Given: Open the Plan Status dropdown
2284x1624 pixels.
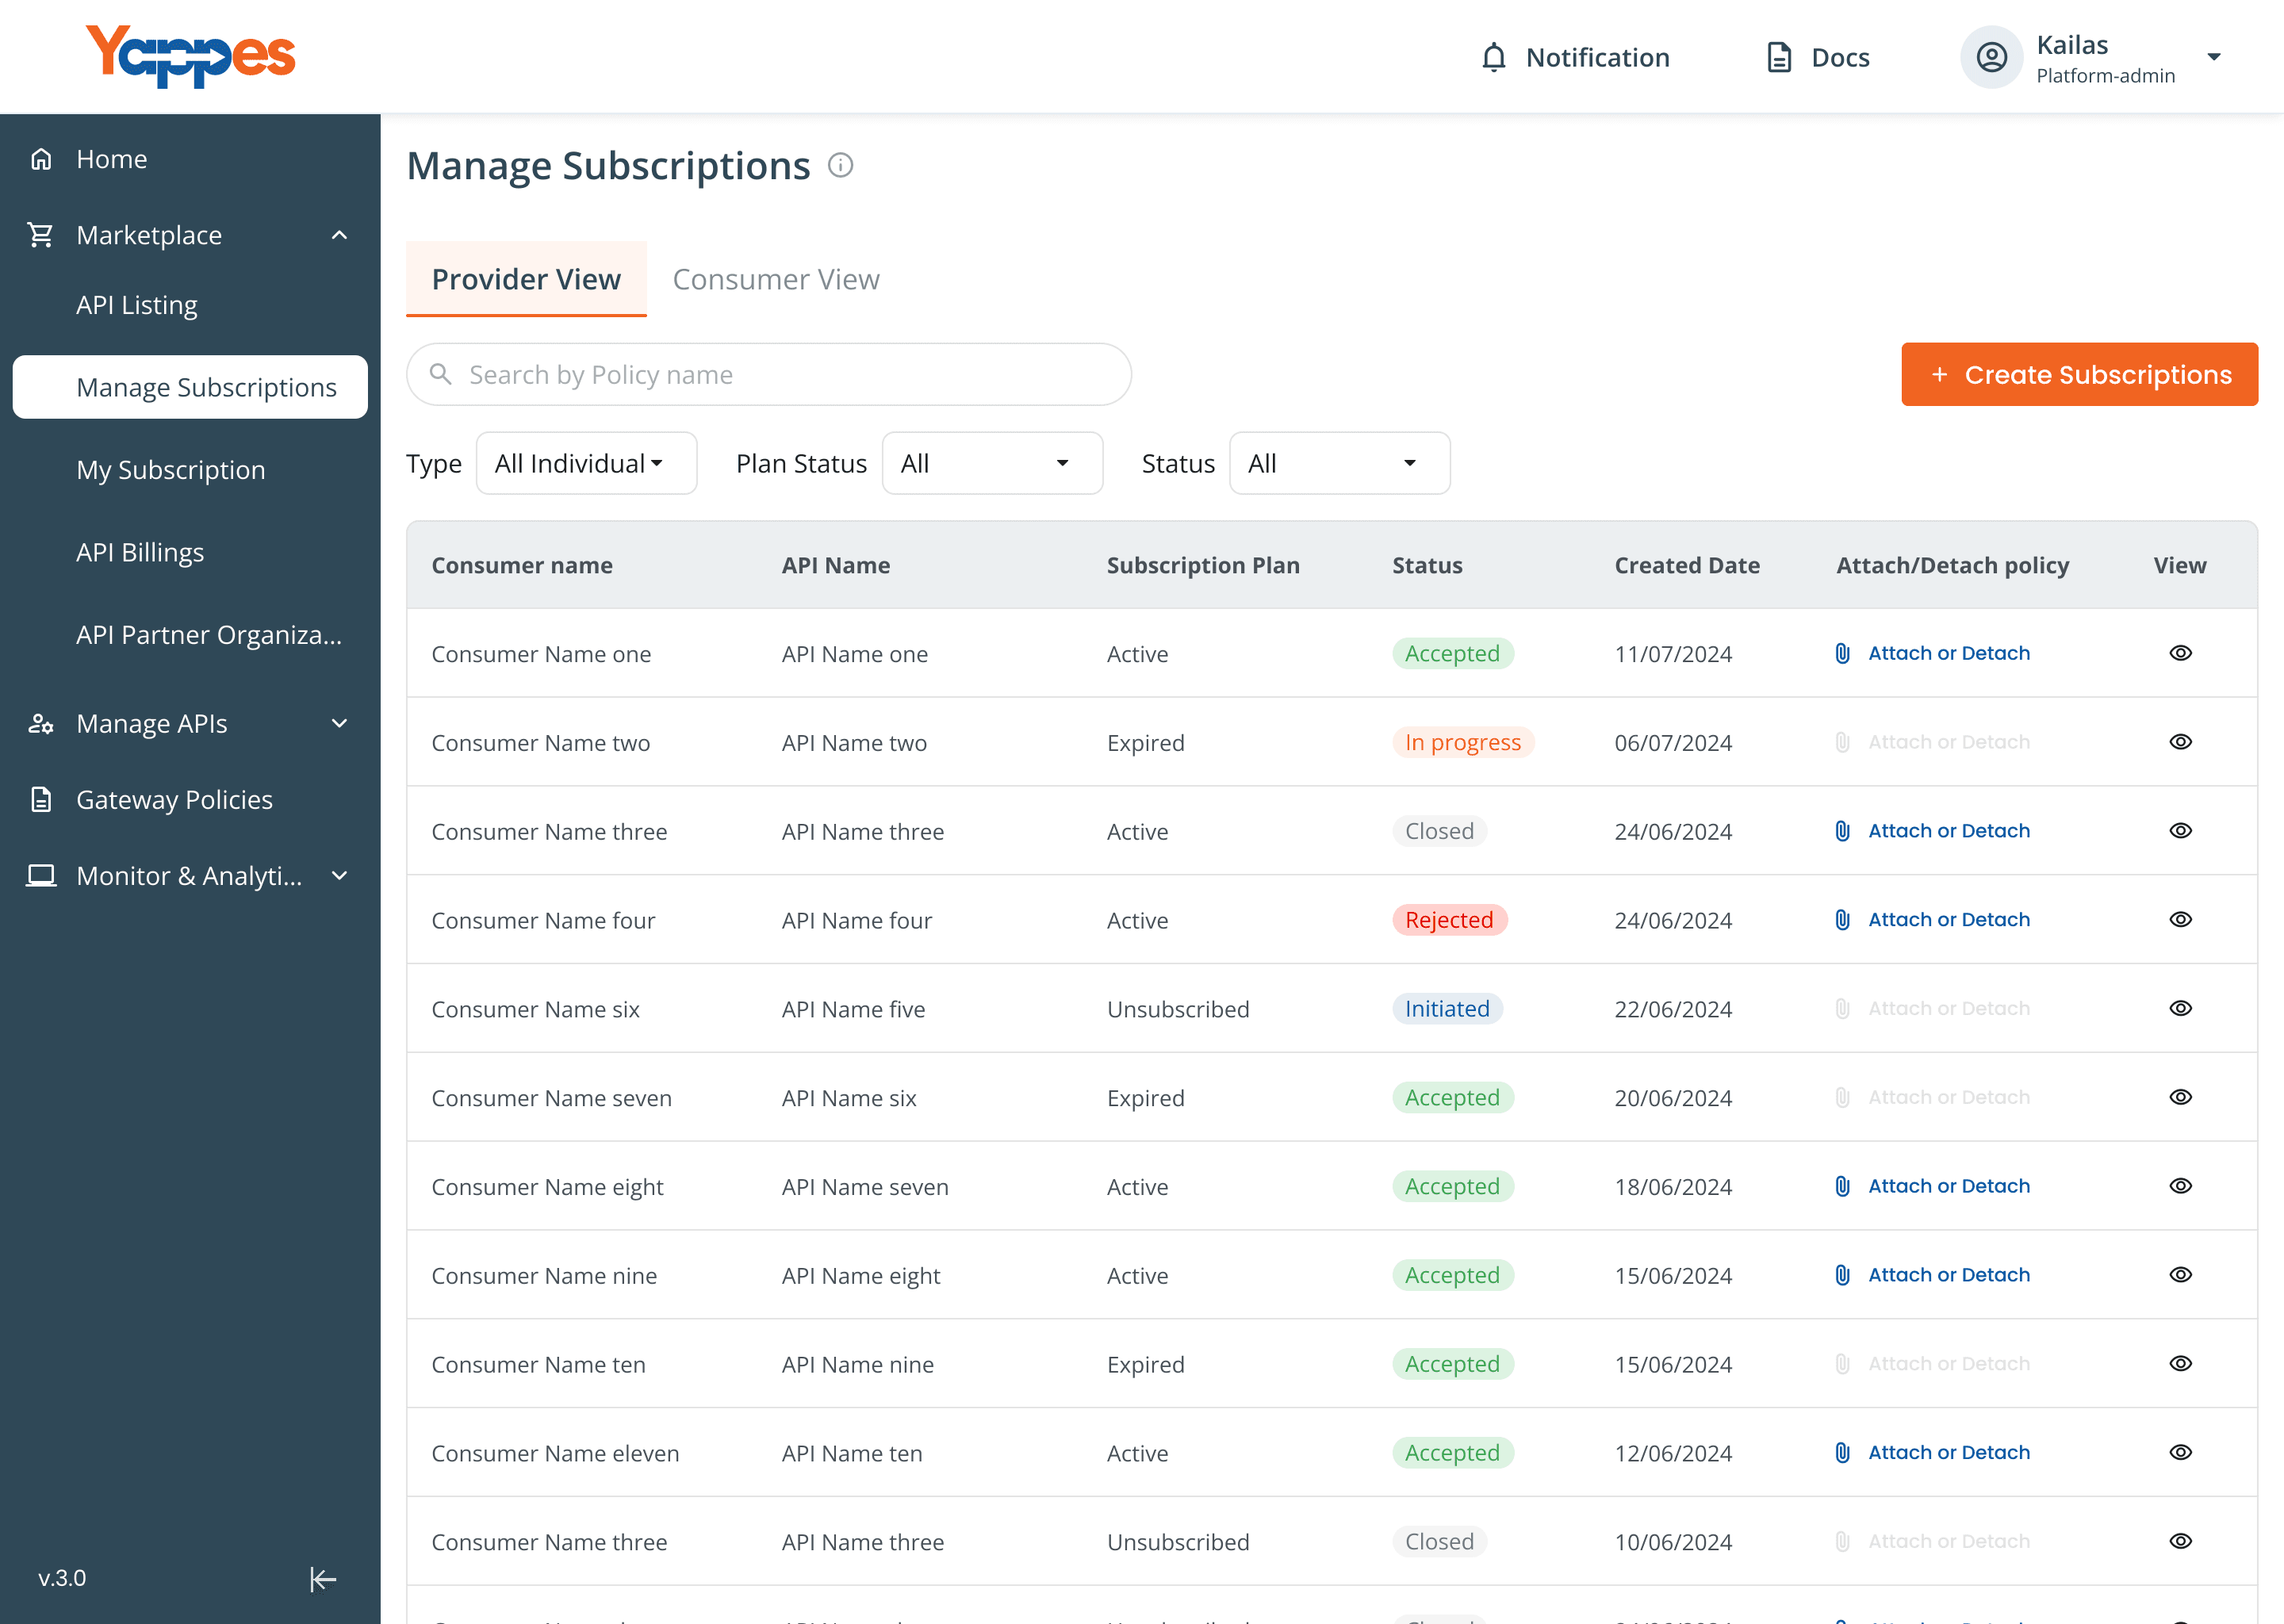Looking at the screenshot, I should (992, 463).
